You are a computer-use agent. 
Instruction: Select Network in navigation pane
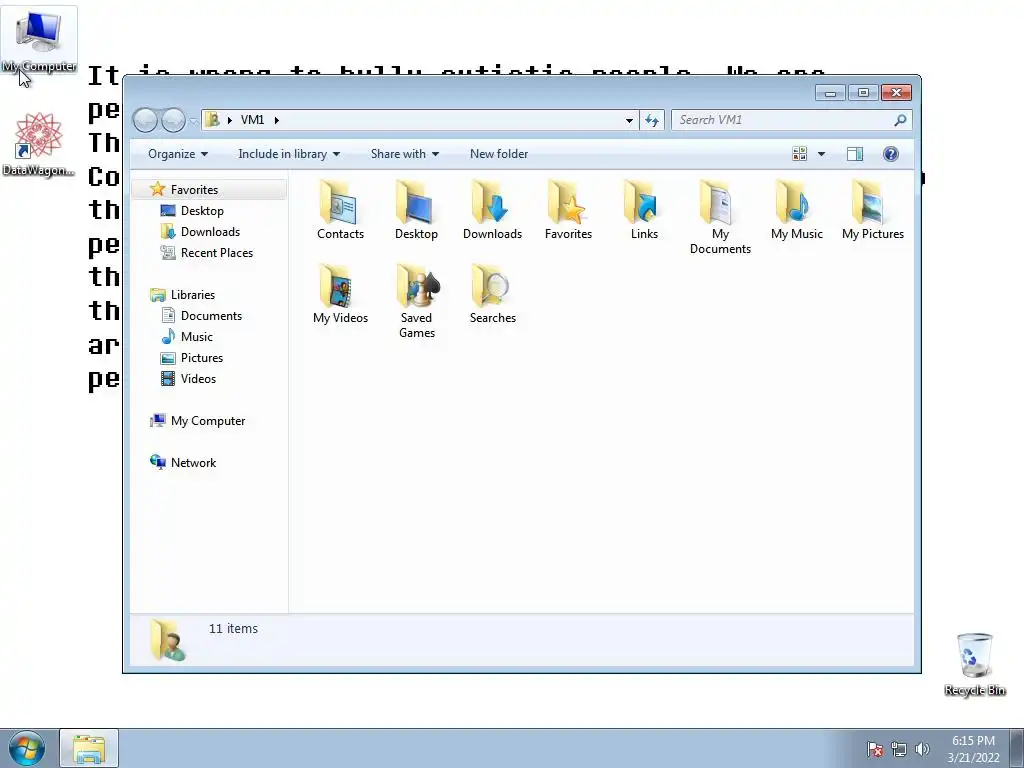coord(193,462)
